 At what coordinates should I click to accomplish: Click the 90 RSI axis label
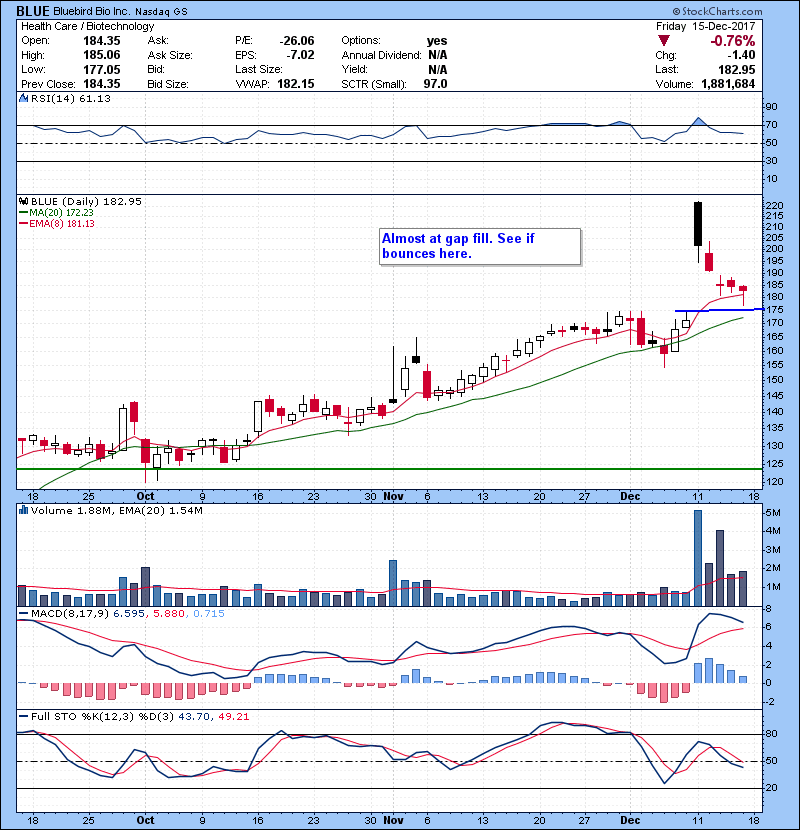(772, 106)
